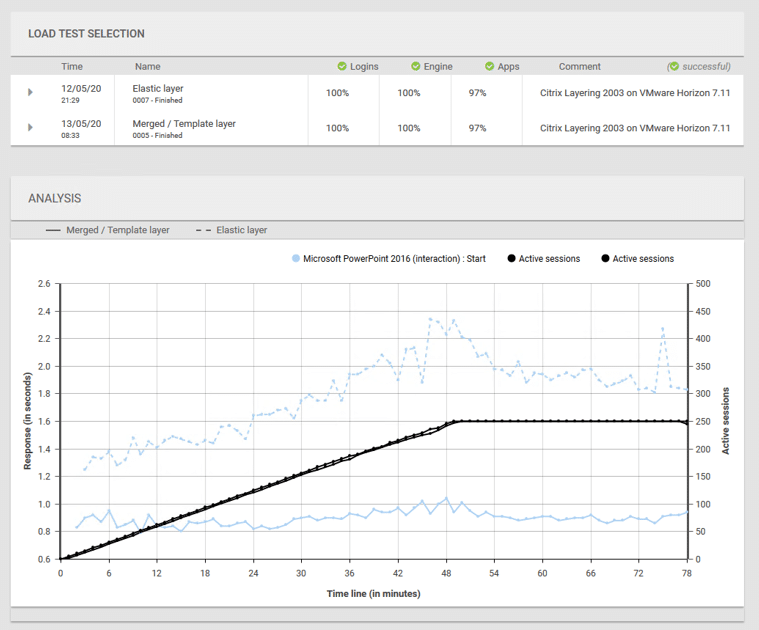Click the vertical Active sessions axis label
This screenshot has width=759, height=630.
[x=726, y=421]
